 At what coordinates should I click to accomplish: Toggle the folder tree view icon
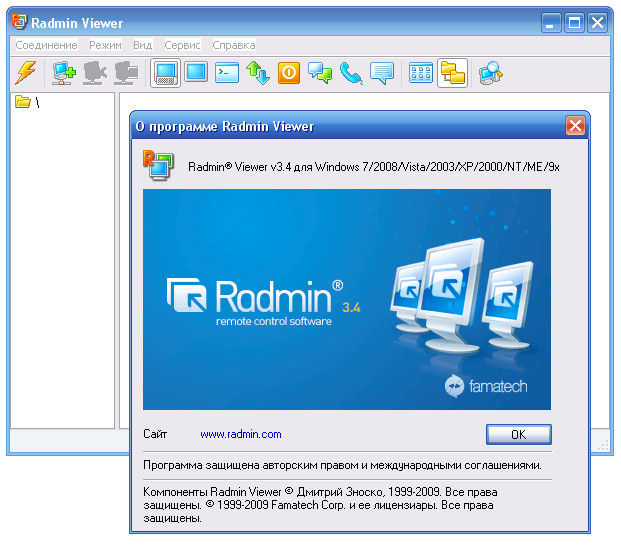[452, 73]
